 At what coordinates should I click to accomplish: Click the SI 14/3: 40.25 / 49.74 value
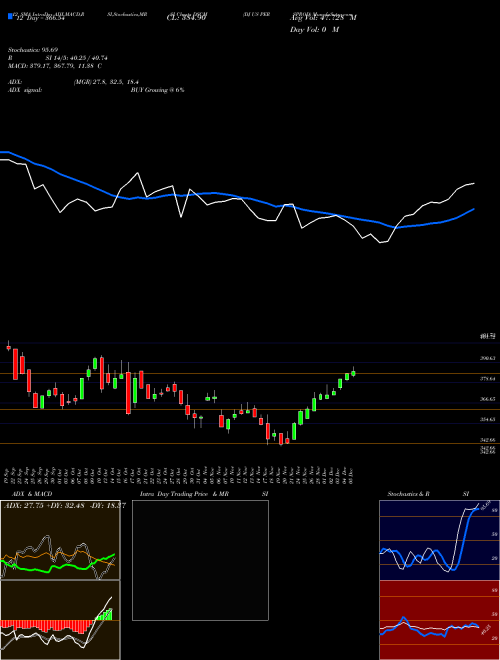77,58
